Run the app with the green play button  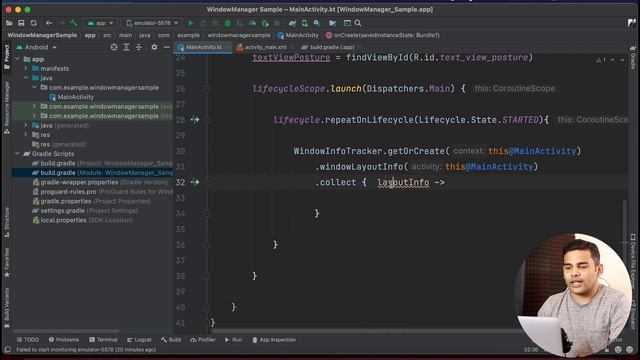tap(191, 23)
